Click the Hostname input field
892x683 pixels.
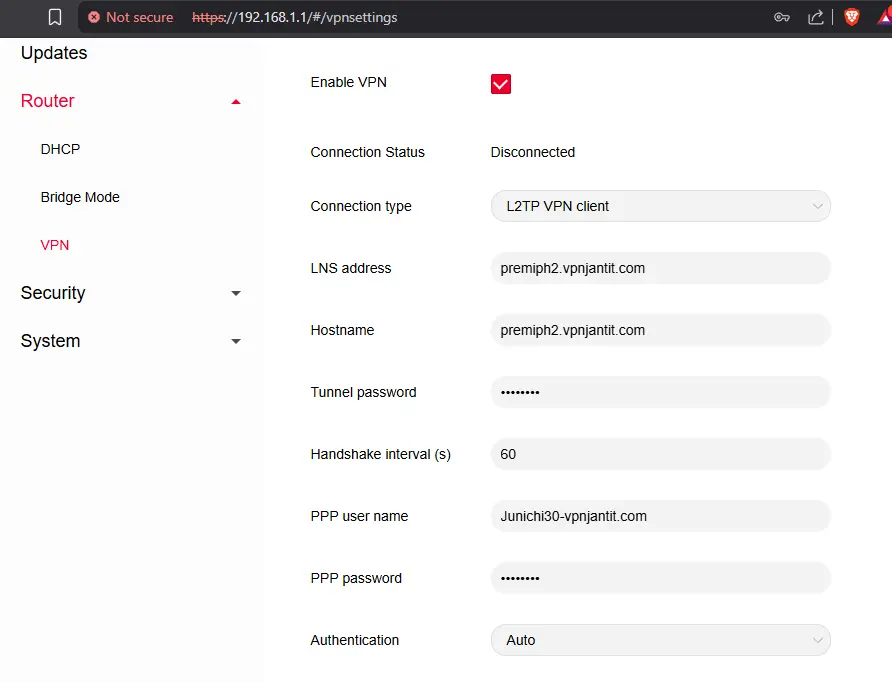pyautogui.click(x=660, y=330)
